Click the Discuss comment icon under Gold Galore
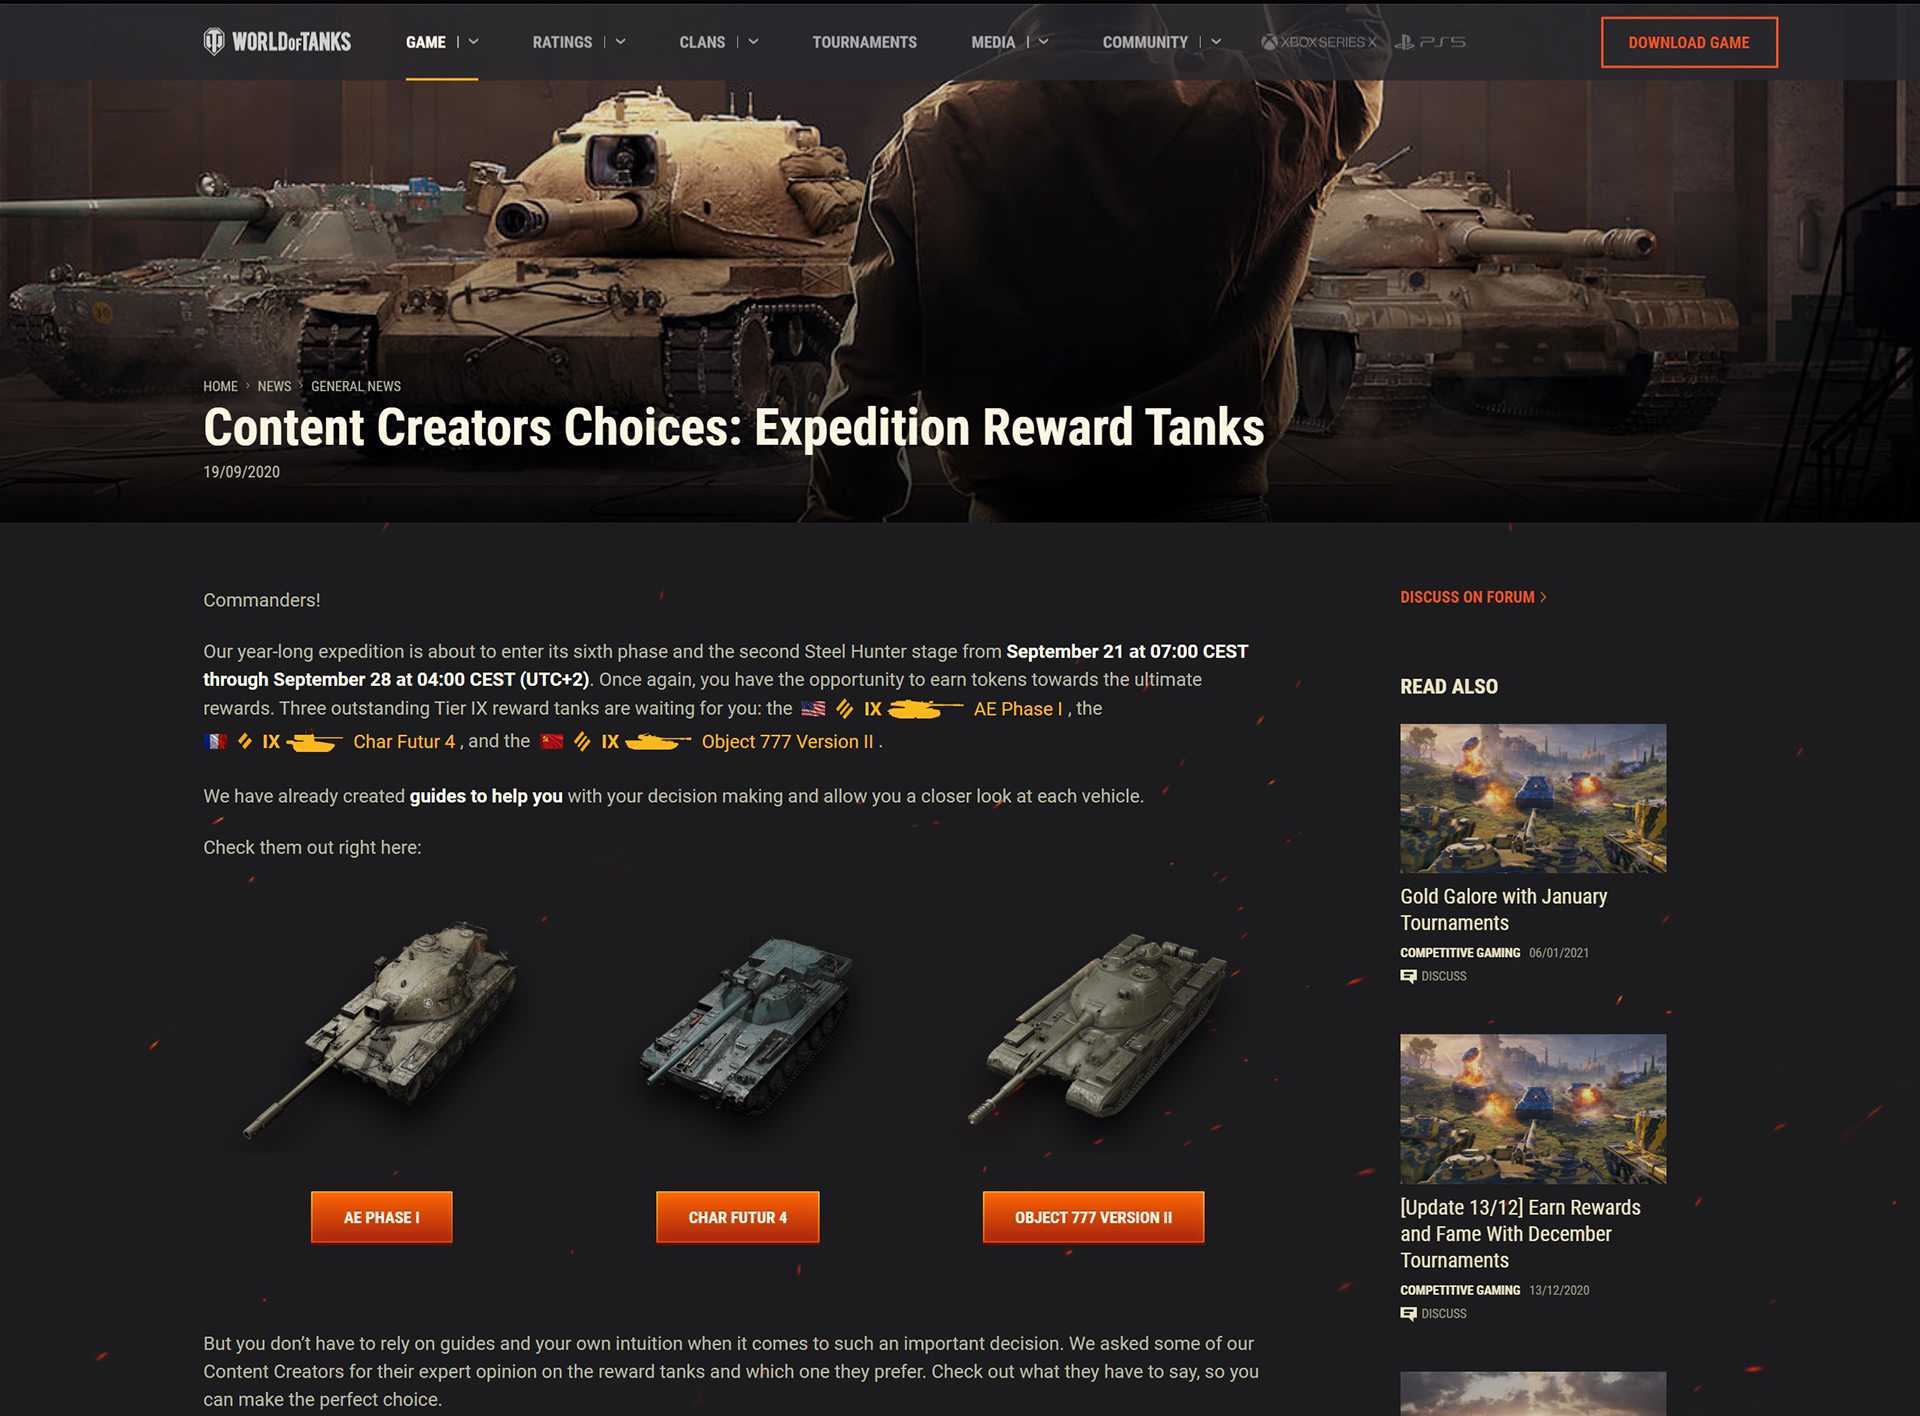 tap(1408, 976)
